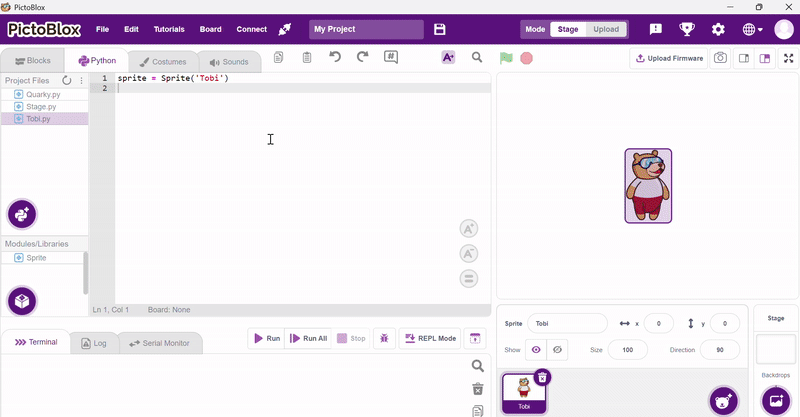Delete Tobi sprite with trash badge
The image size is (800, 417).
point(541,377)
